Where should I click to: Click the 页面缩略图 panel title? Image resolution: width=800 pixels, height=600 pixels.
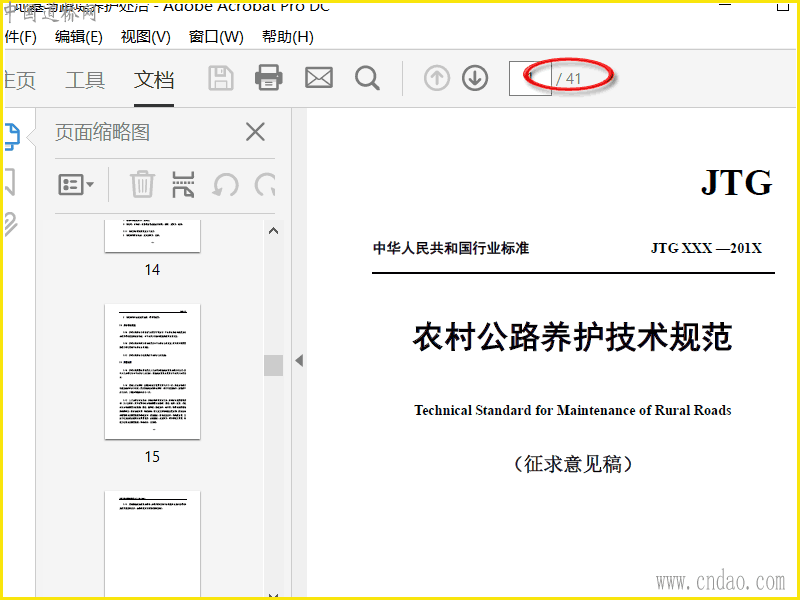point(103,132)
